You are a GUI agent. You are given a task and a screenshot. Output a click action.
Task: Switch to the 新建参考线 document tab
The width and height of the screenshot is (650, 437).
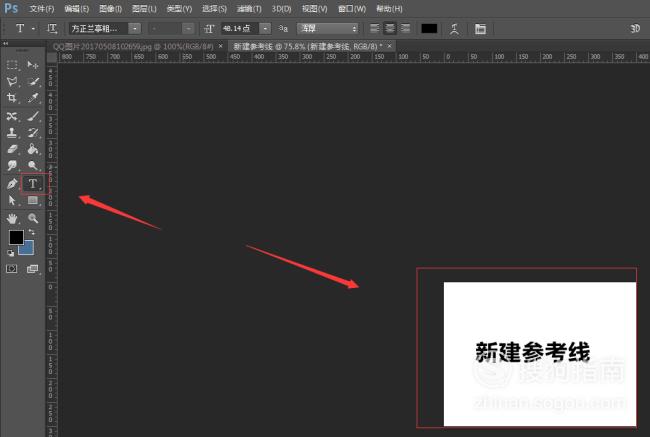[308, 46]
